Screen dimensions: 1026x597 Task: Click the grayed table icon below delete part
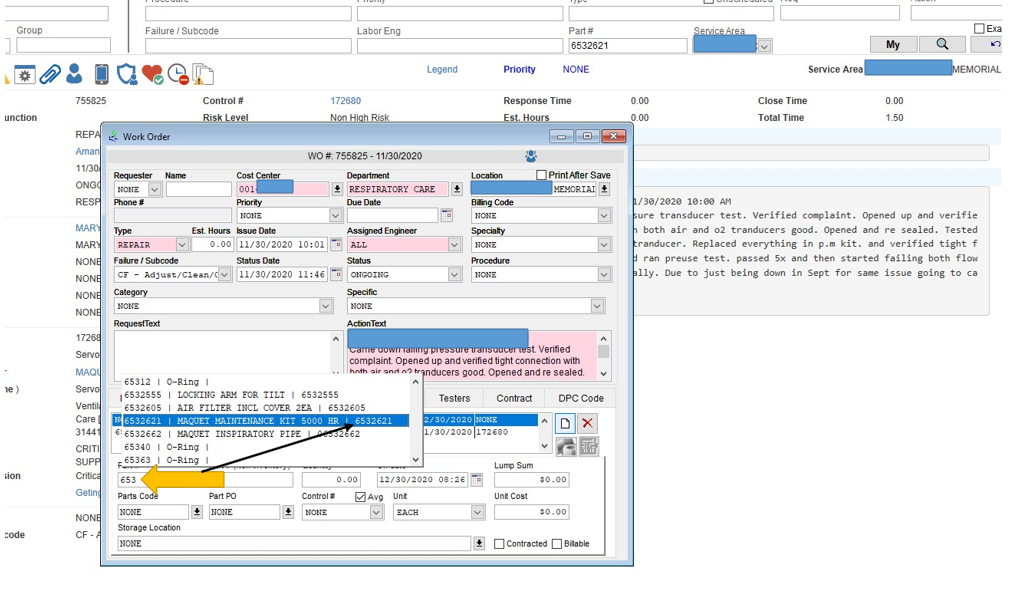pos(589,447)
